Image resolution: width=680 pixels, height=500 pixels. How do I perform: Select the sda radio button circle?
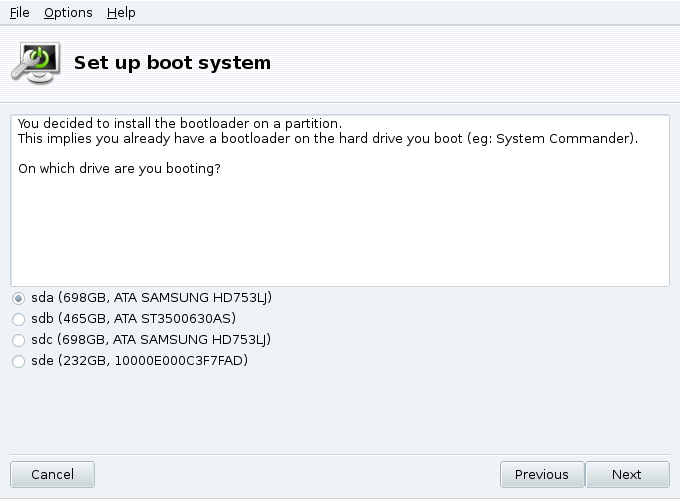click(x=18, y=298)
